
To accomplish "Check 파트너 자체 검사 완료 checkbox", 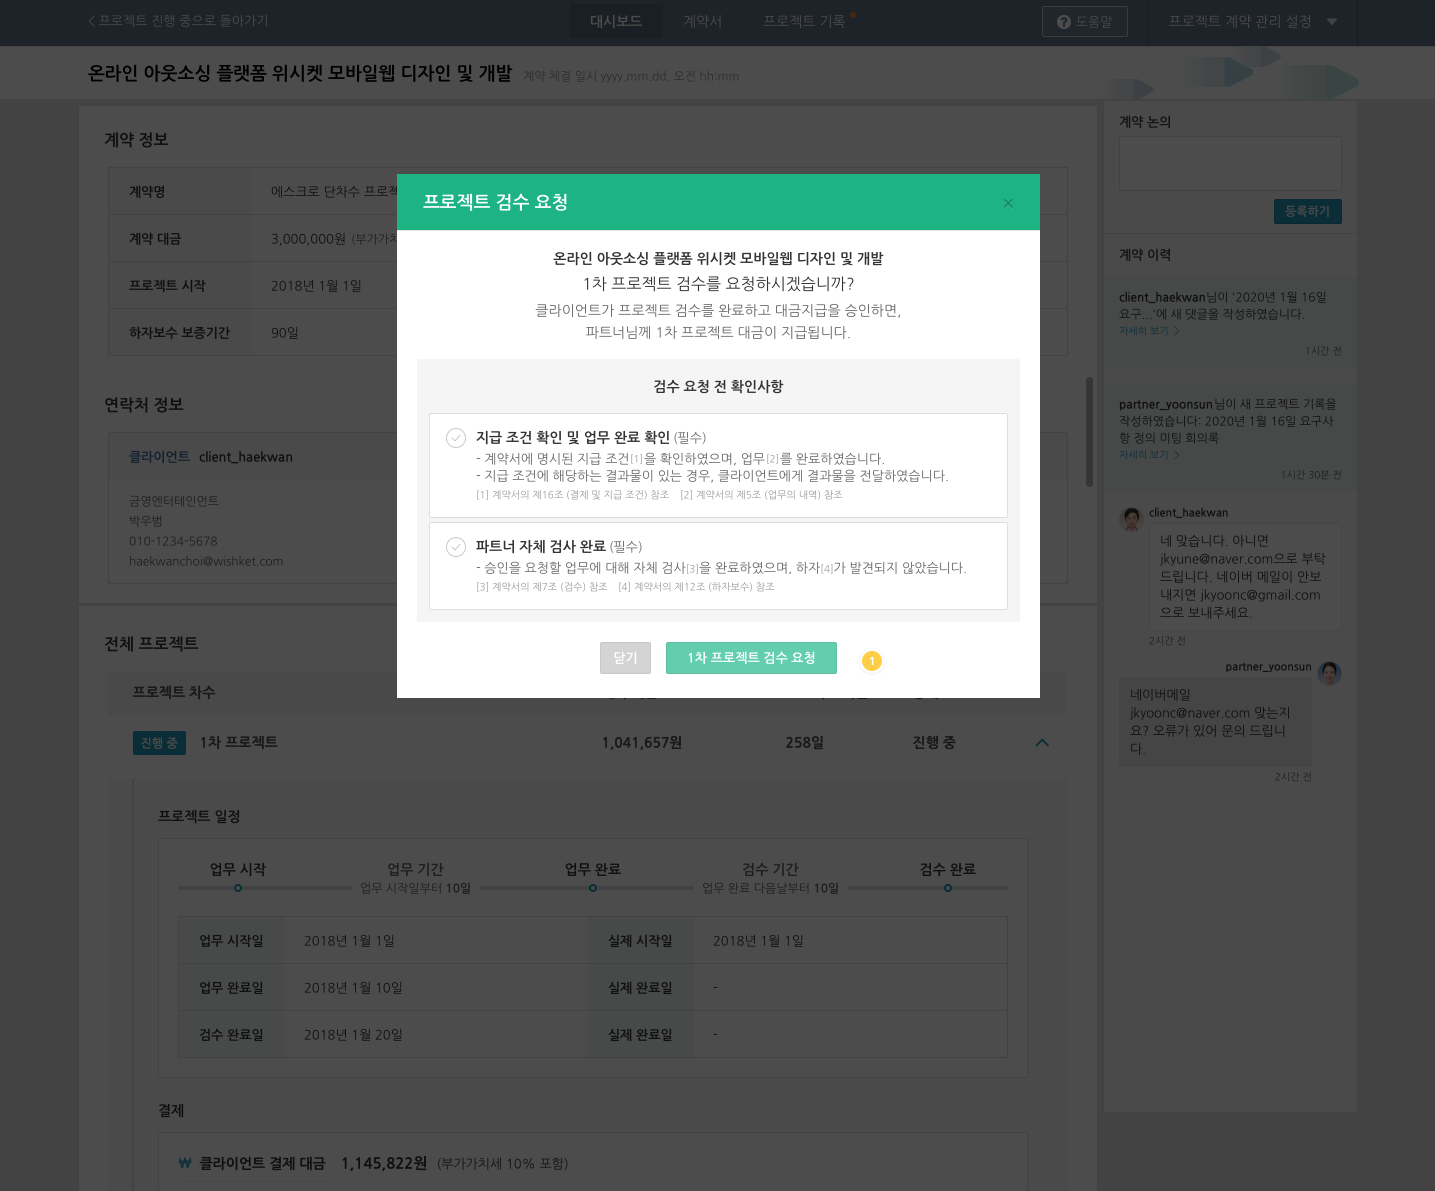I will [x=456, y=547].
